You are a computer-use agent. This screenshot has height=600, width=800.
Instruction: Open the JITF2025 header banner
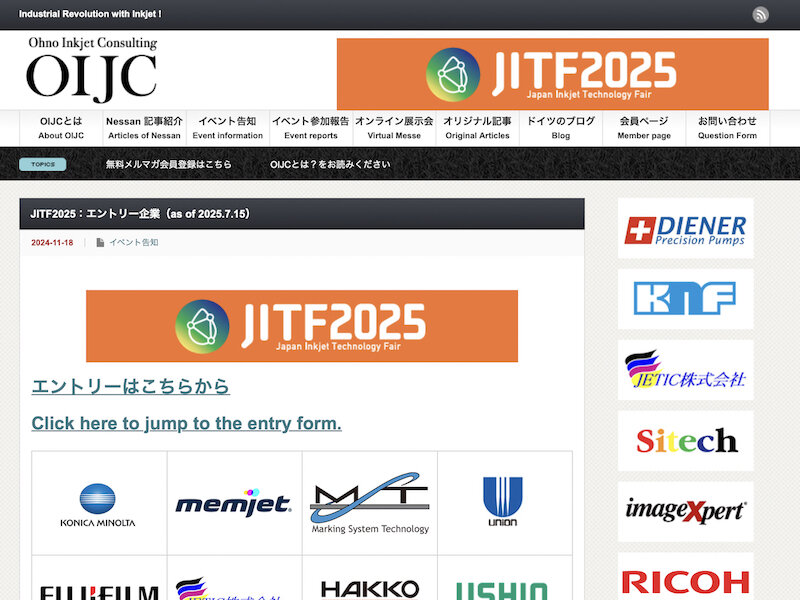(x=553, y=74)
